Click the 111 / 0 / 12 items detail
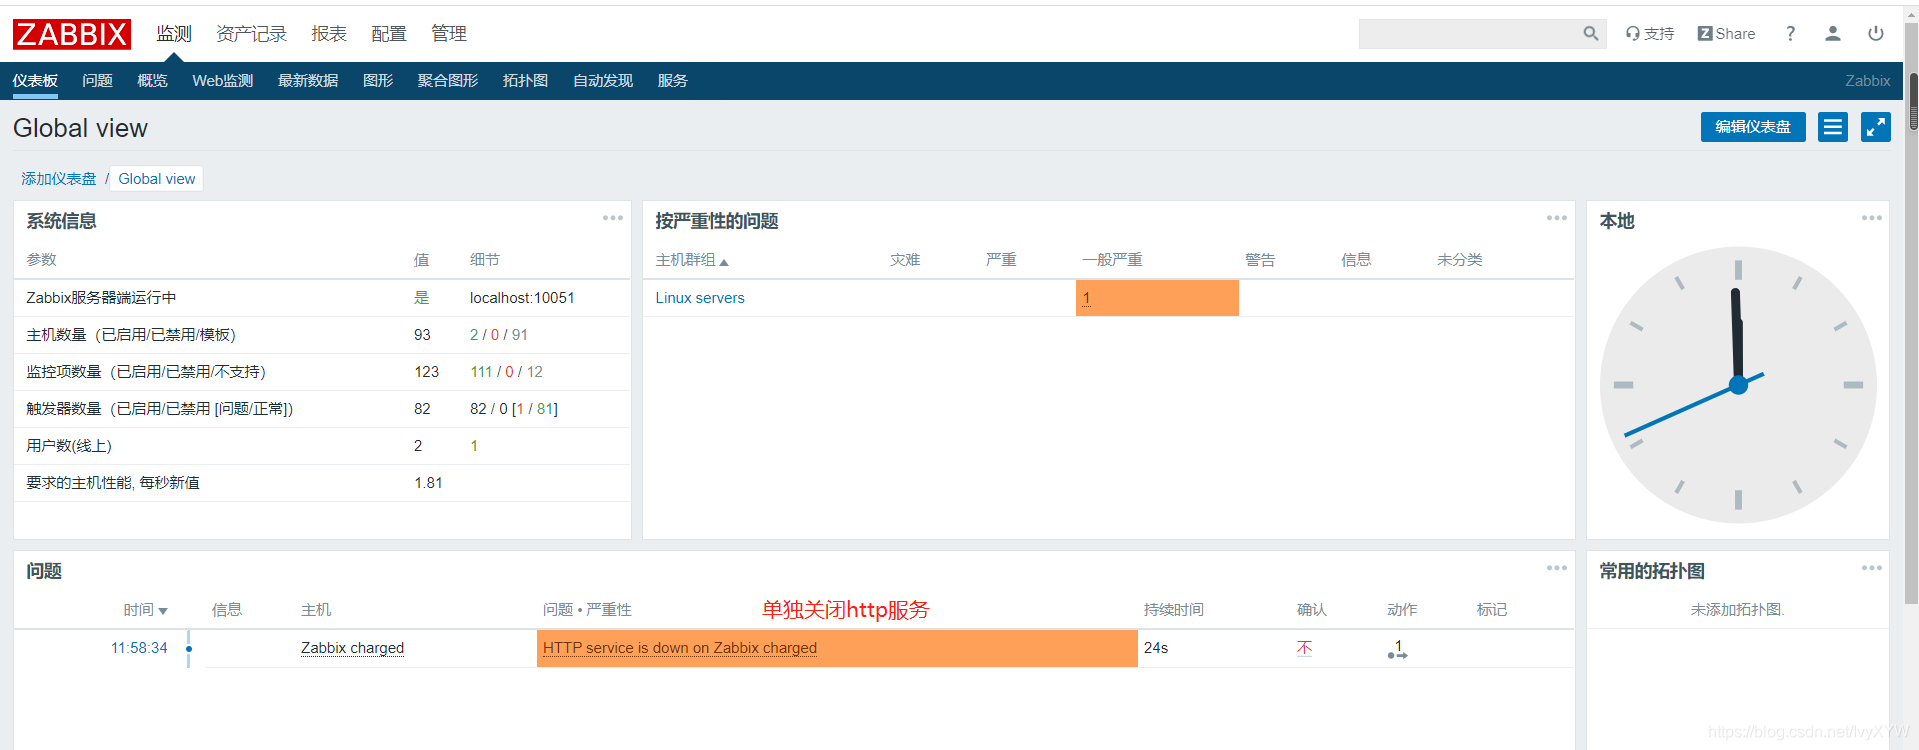1919x750 pixels. tap(506, 372)
